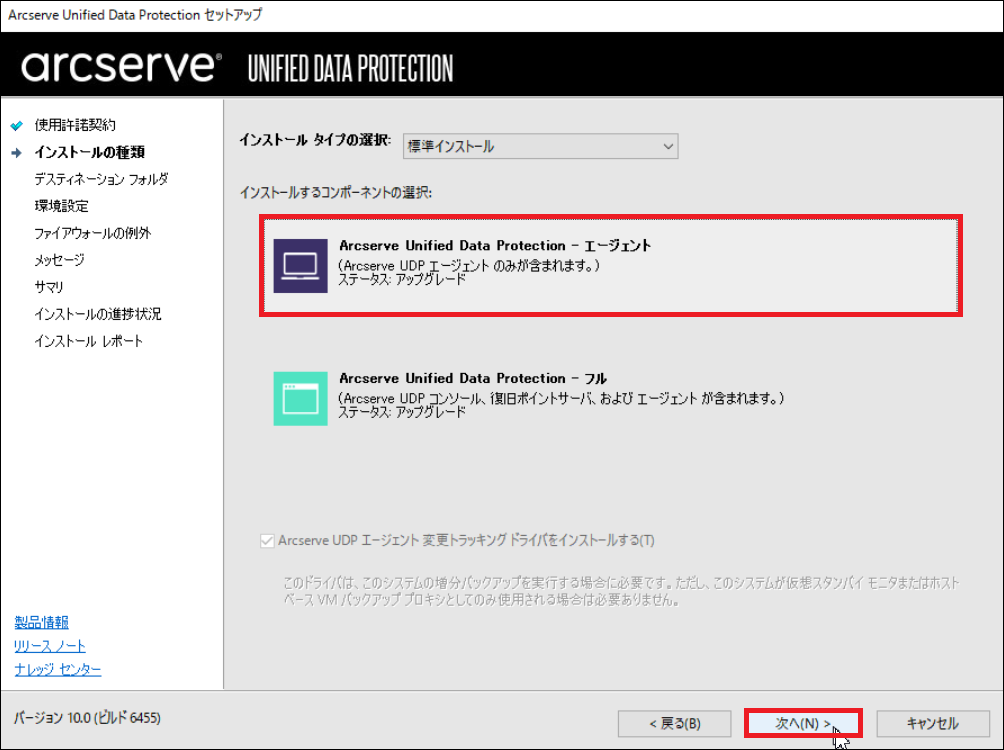Screen dimensions: 1004x750
Task: Choose Arcserve Unified Data Protection - エージェント title
Action: coord(495,245)
